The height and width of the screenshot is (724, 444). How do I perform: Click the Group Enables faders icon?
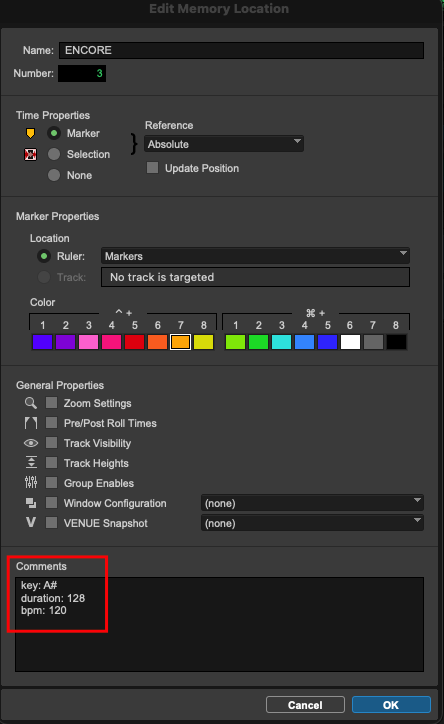pos(31,483)
